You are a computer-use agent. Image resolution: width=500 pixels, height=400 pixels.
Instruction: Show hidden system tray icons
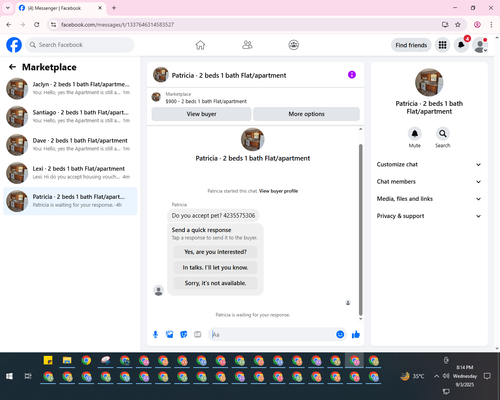[436, 376]
